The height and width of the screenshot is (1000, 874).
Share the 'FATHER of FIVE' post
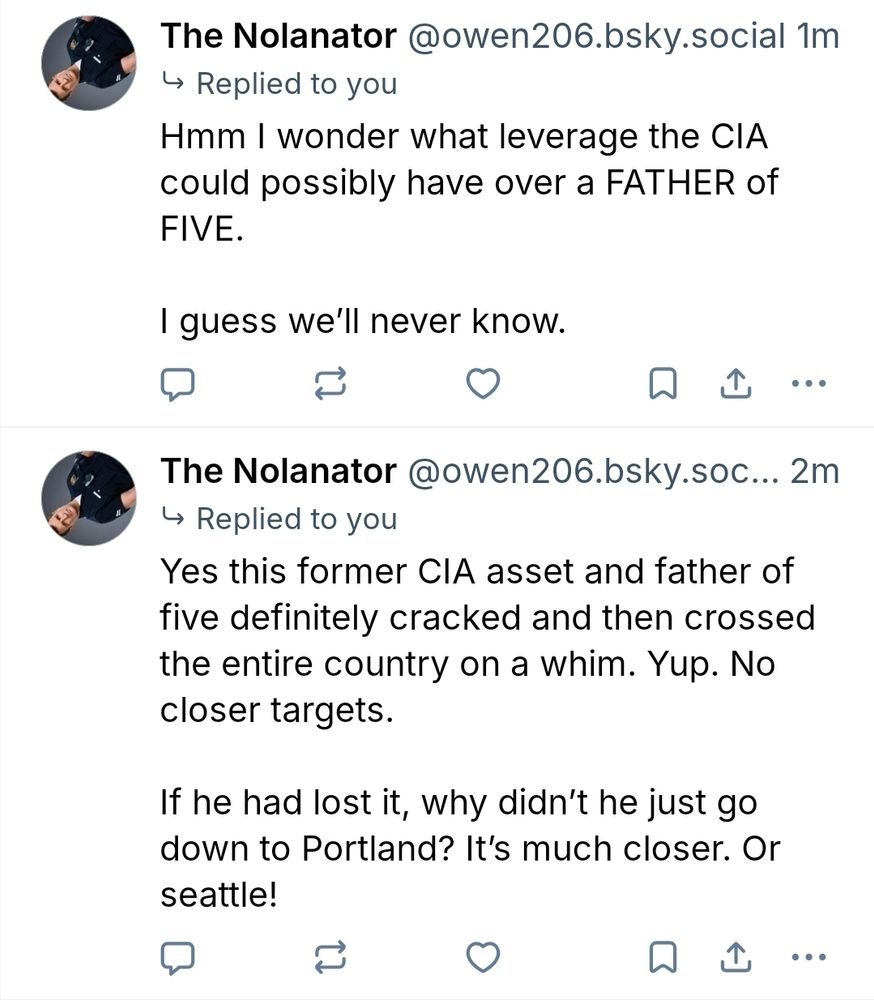[735, 383]
